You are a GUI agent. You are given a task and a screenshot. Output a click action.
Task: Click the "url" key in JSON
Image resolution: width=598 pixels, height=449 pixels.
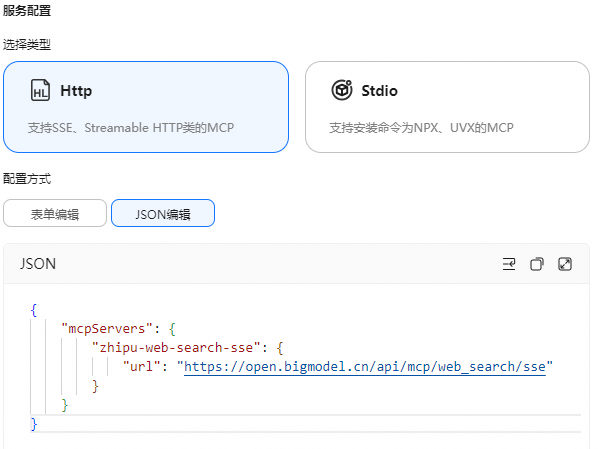coord(141,367)
